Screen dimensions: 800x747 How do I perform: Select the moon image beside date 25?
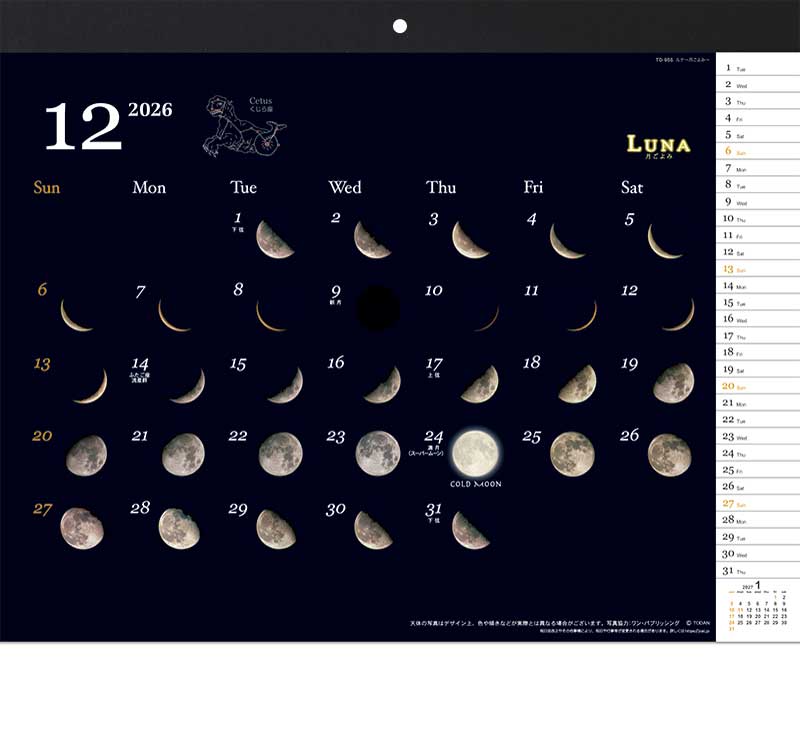pos(572,454)
